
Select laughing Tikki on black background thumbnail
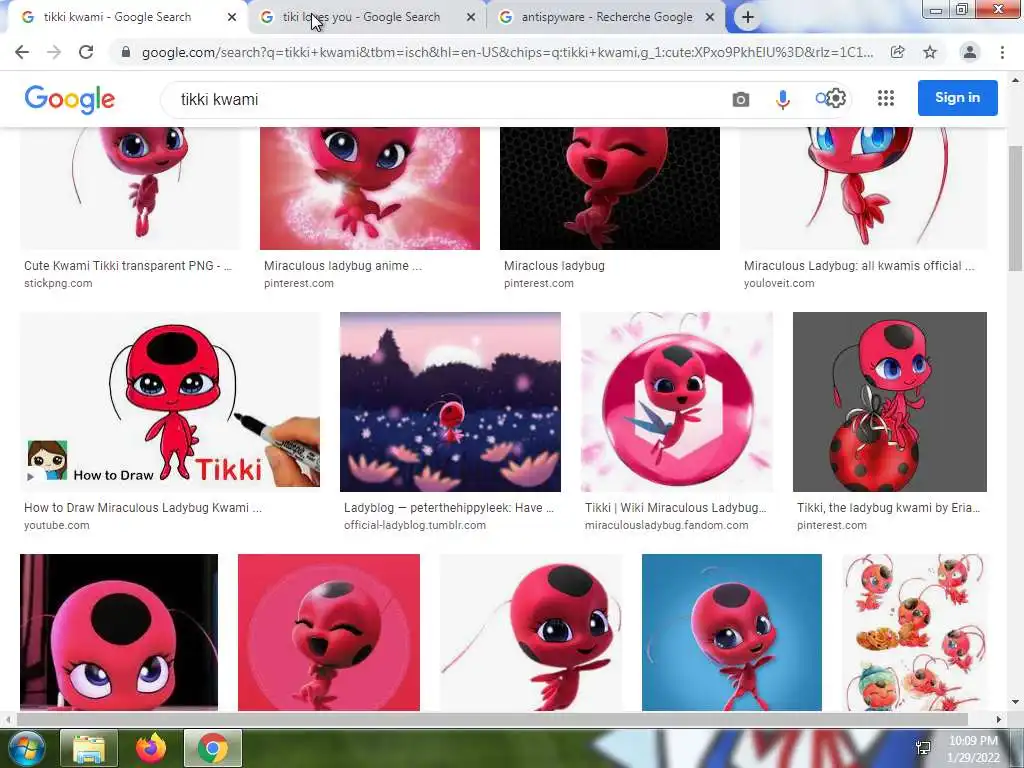609,188
